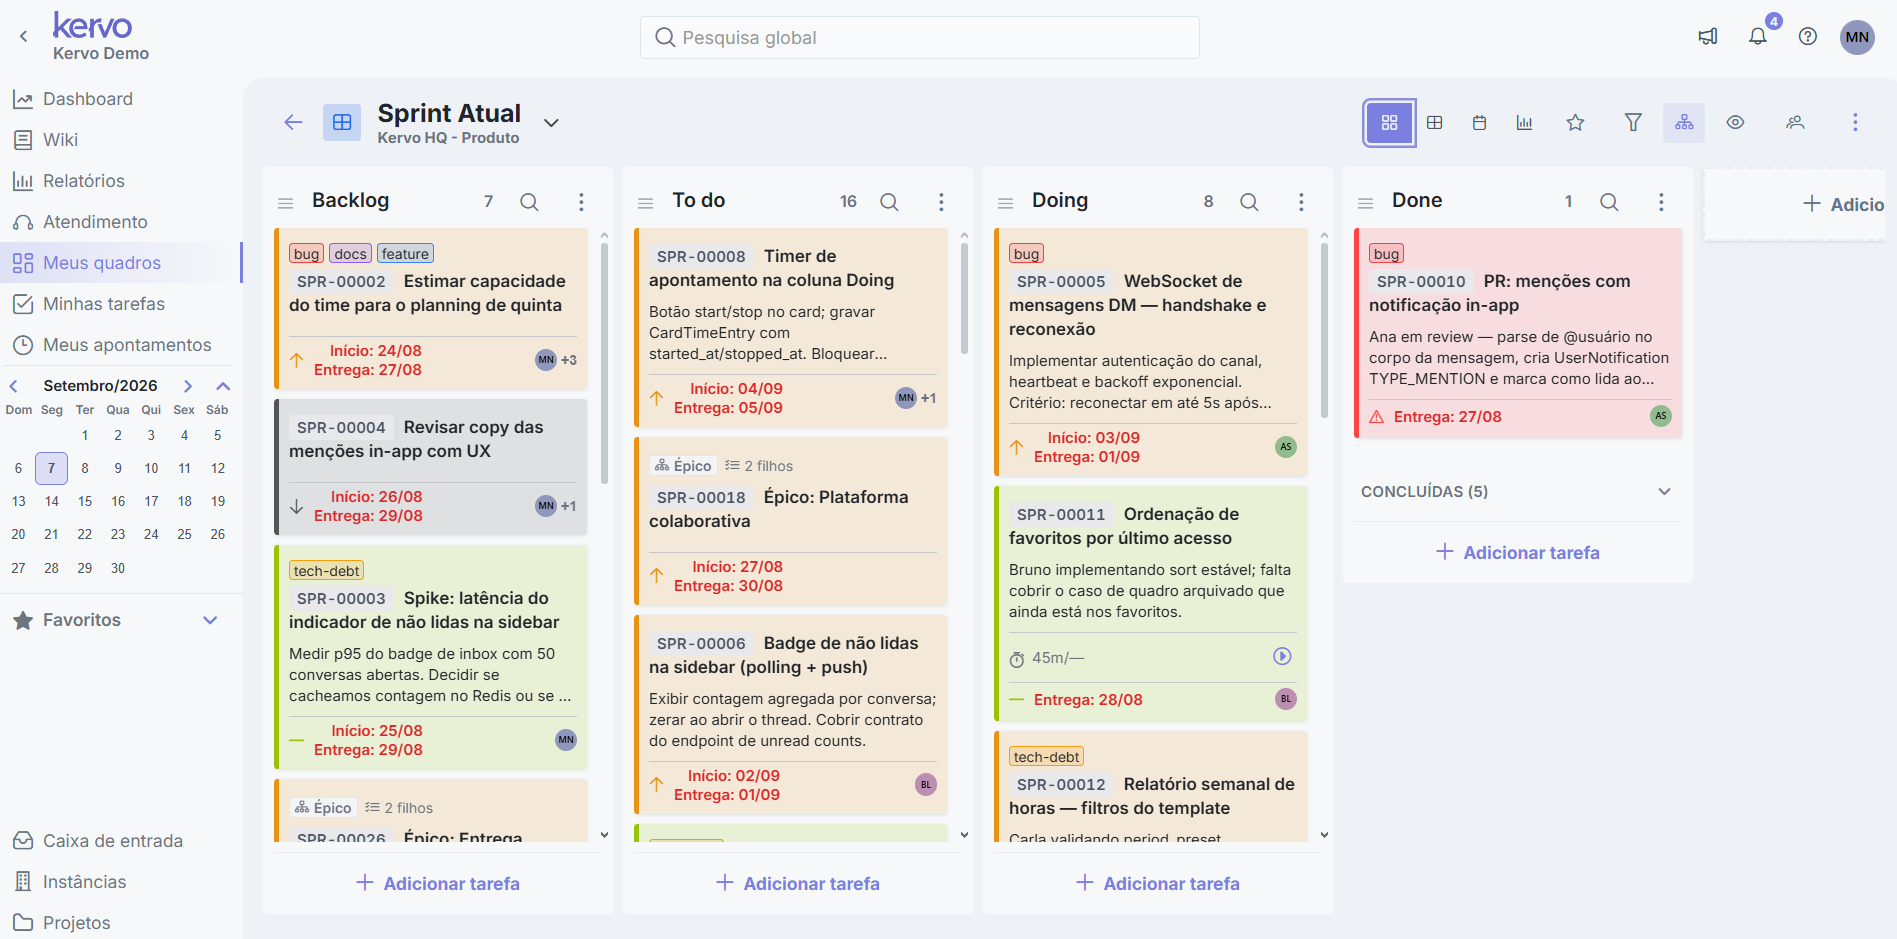Open the board filter funnel

1633,123
